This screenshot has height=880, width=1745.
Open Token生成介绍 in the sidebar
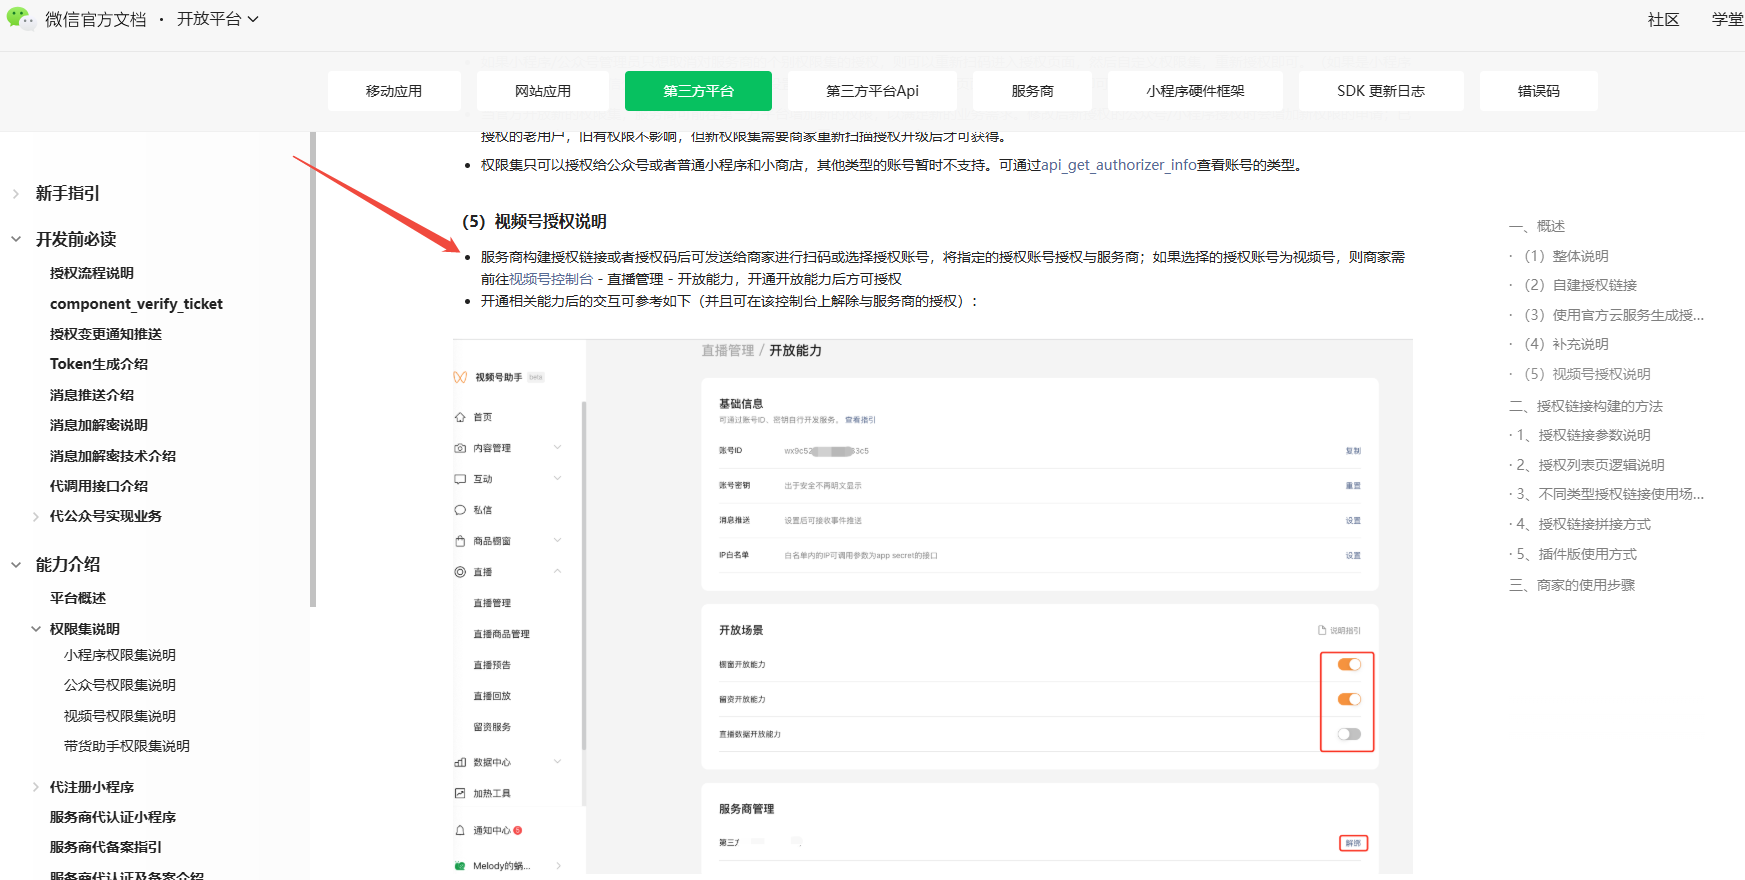point(99,364)
